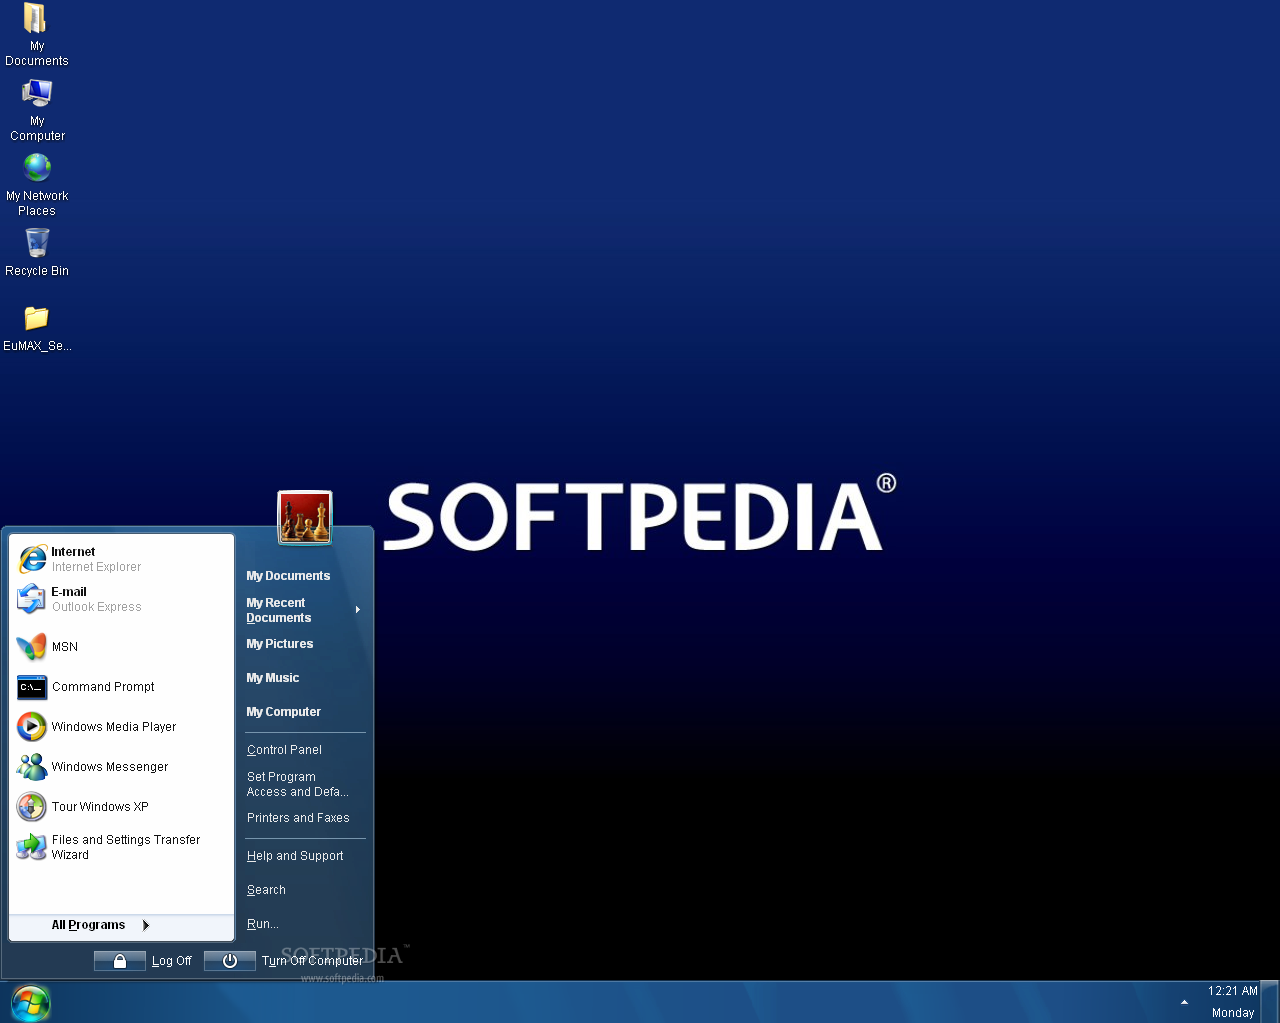
Task: Click the Windows Messenger label
Action: (x=110, y=767)
